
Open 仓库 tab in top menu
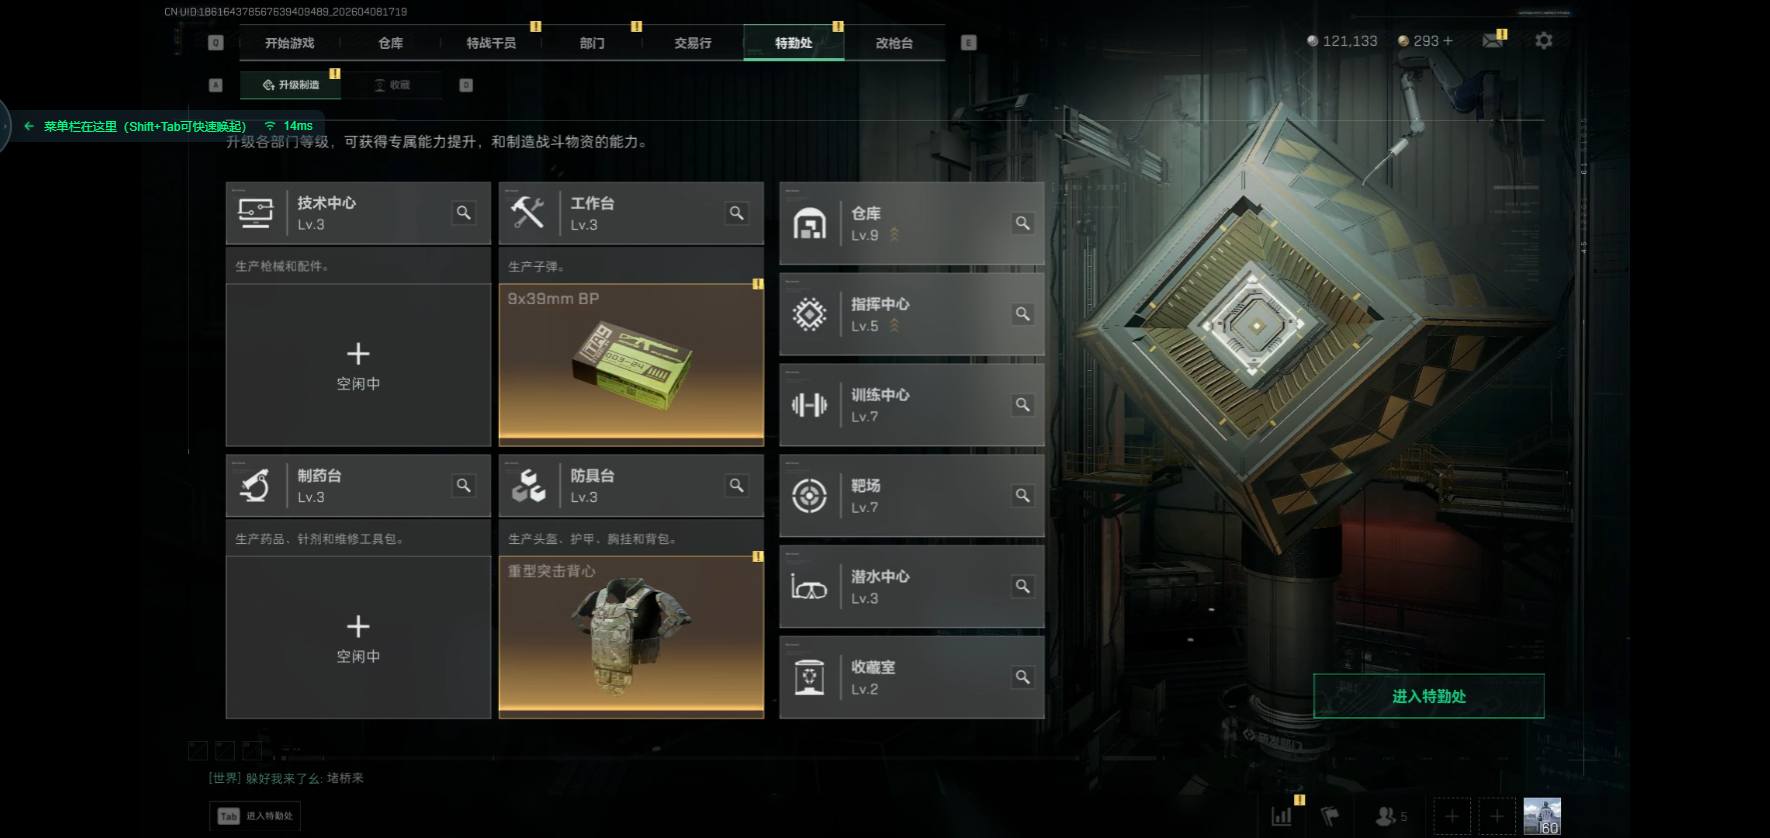pyautogui.click(x=390, y=43)
